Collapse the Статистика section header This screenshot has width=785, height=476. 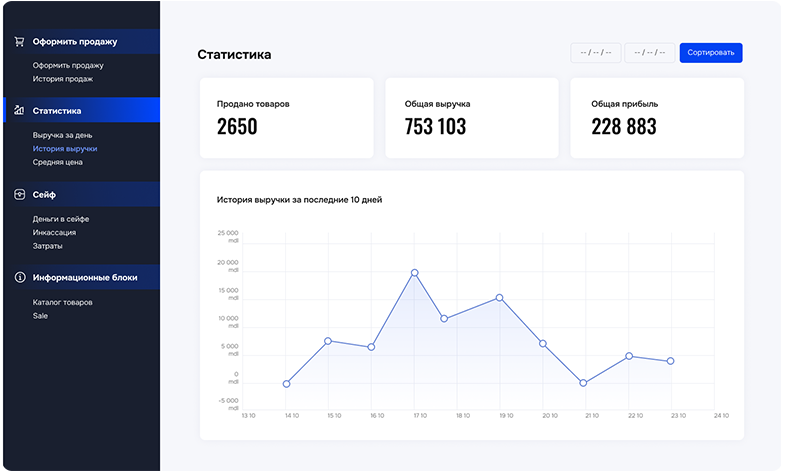click(57, 110)
